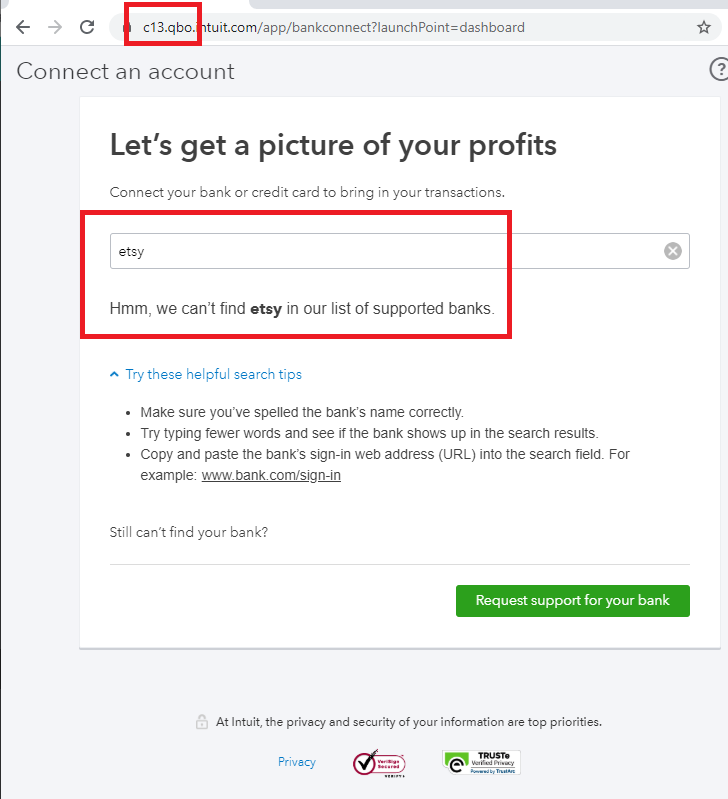This screenshot has width=728, height=799.
Task: Open the www.bank.com/sign-in example link
Action: [271, 475]
